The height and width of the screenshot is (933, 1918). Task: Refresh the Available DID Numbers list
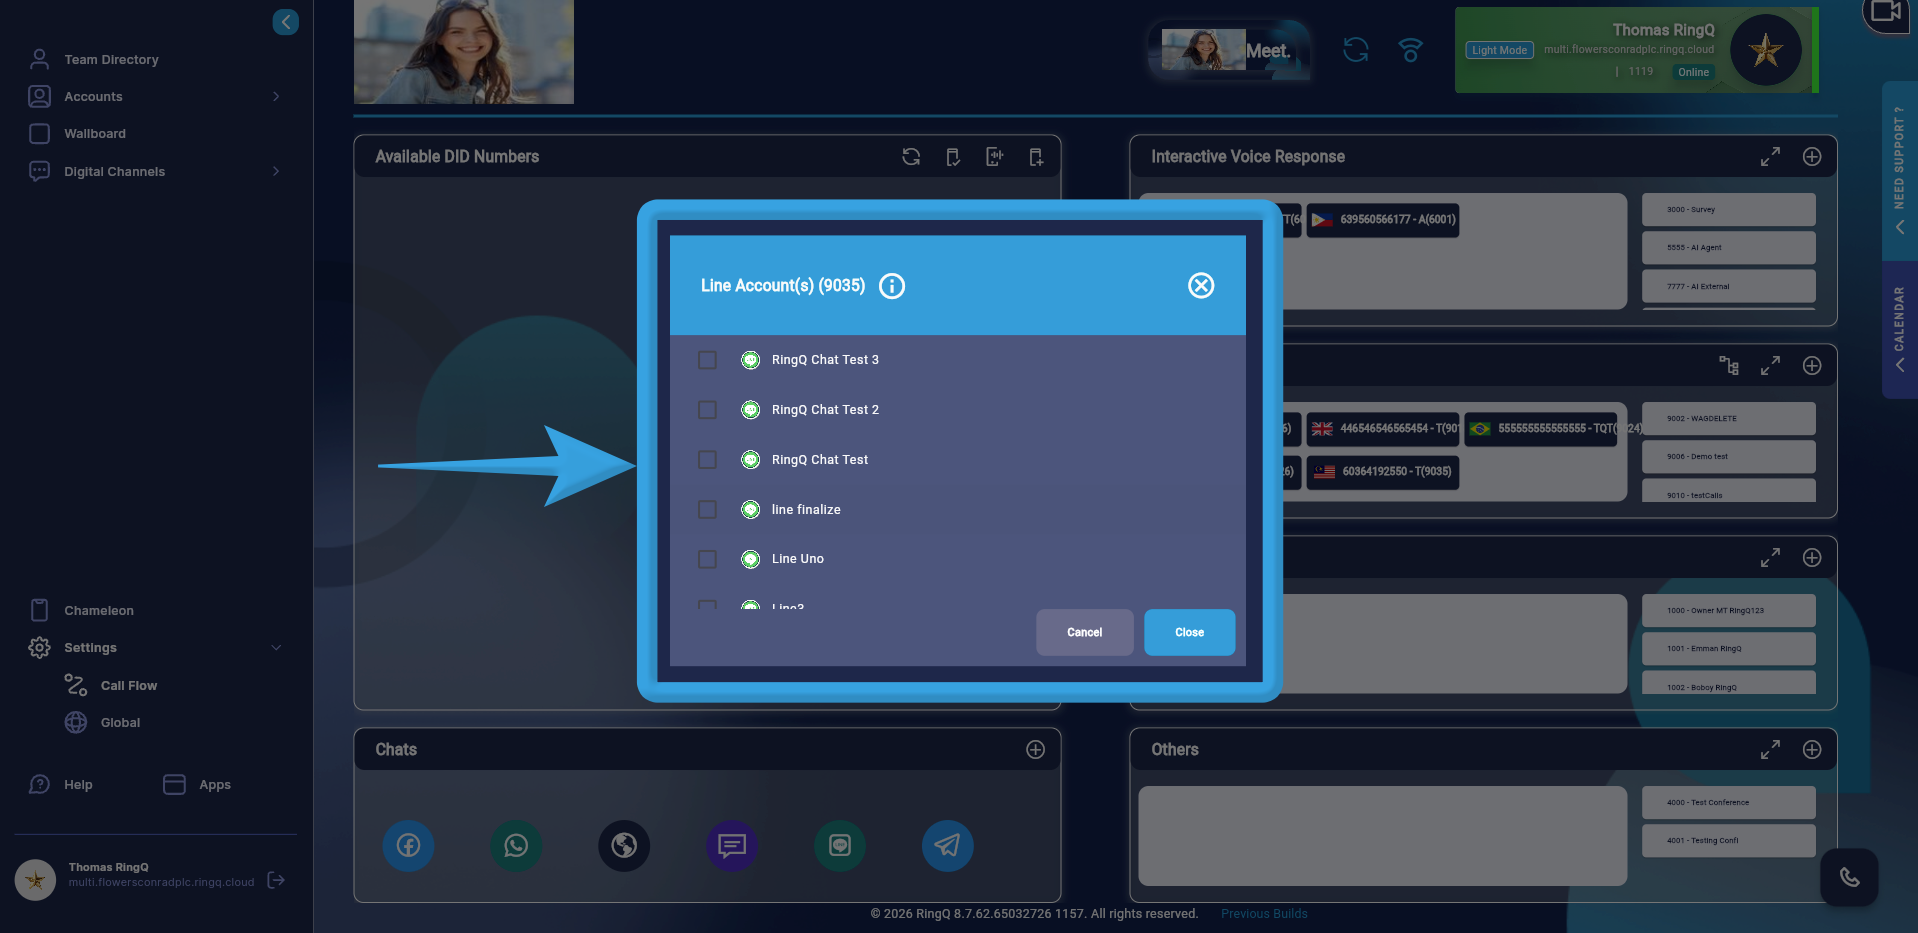[x=911, y=157]
